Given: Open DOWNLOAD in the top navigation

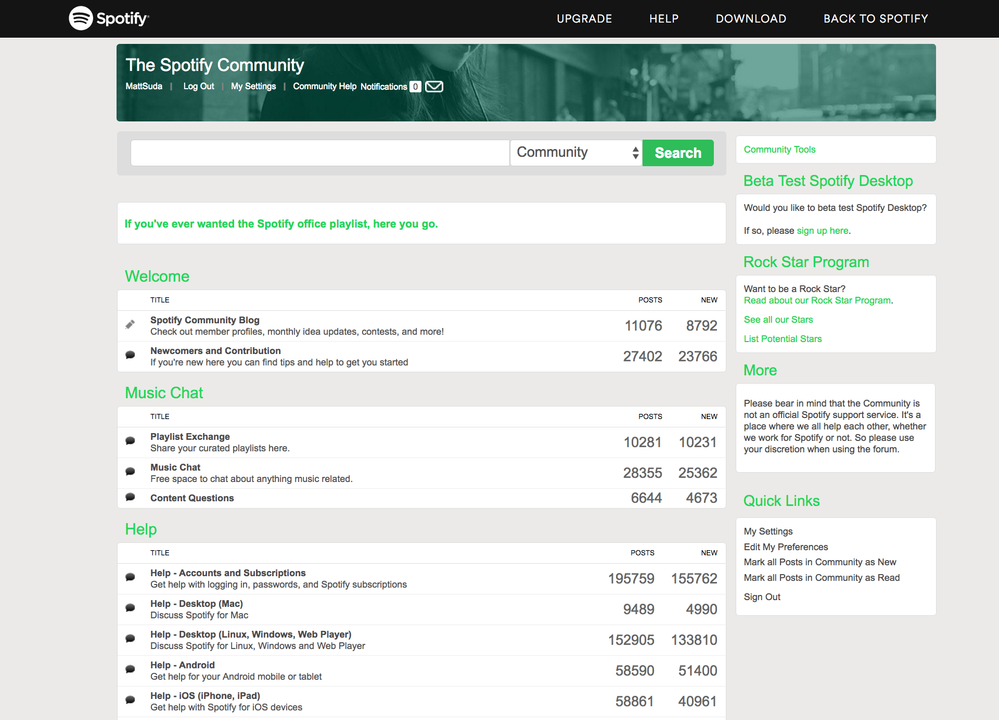Looking at the screenshot, I should tap(751, 18).
